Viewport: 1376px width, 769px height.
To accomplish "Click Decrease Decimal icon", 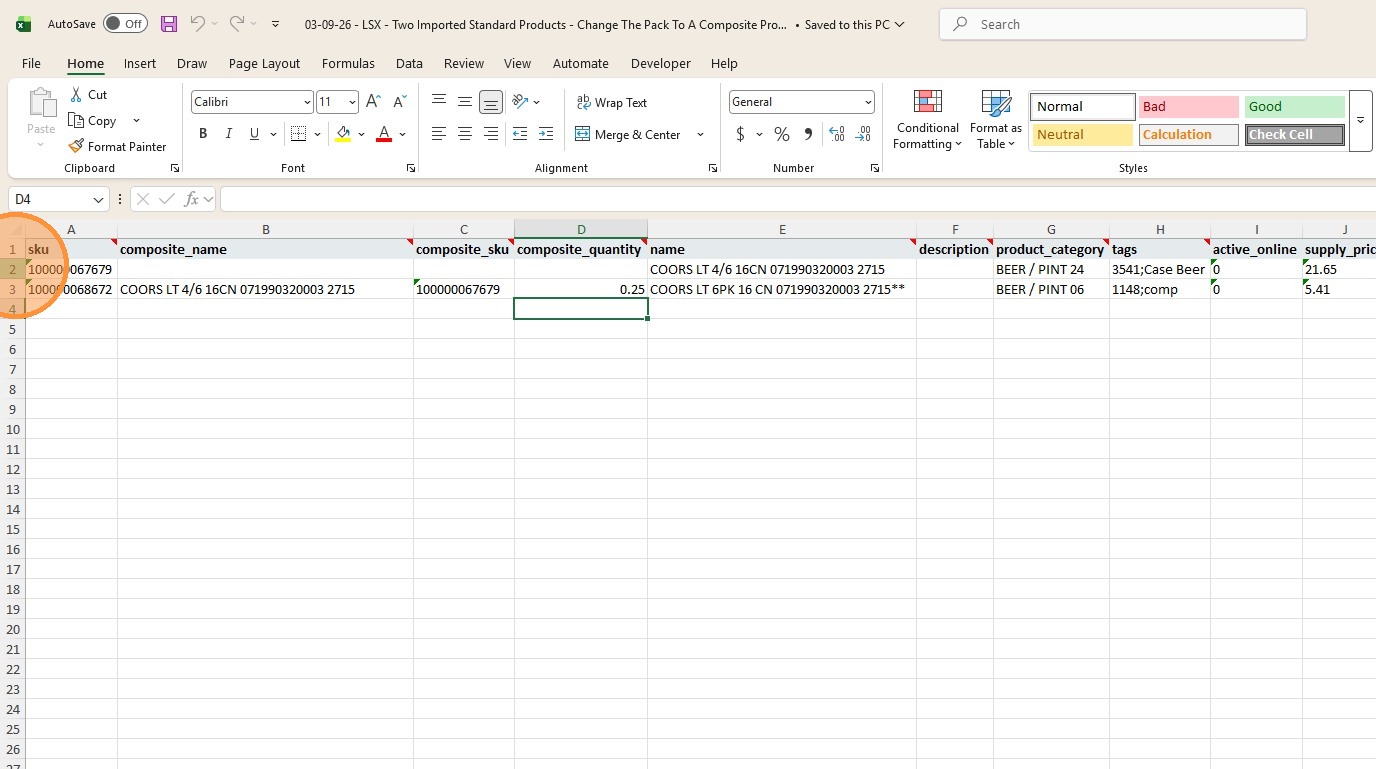I will 863,134.
